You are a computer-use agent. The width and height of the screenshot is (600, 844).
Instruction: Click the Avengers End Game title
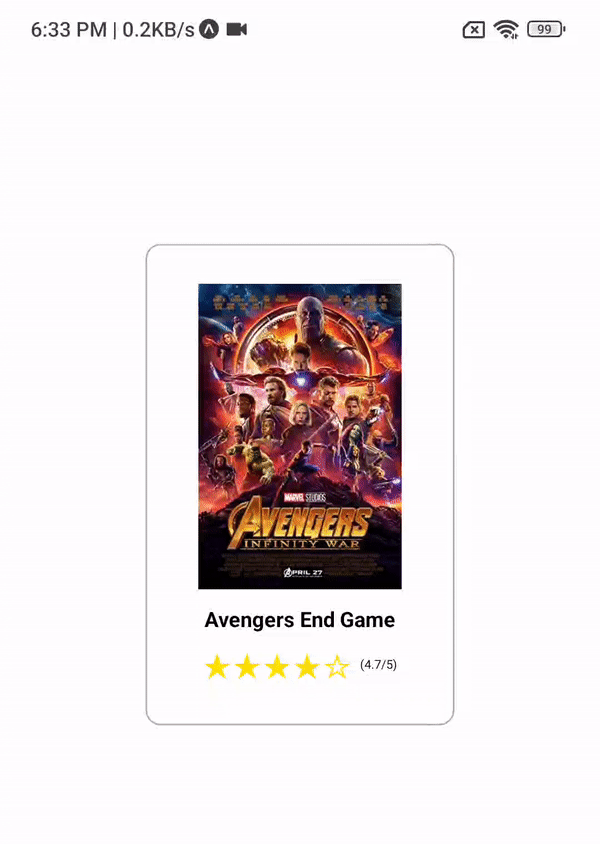pos(300,620)
